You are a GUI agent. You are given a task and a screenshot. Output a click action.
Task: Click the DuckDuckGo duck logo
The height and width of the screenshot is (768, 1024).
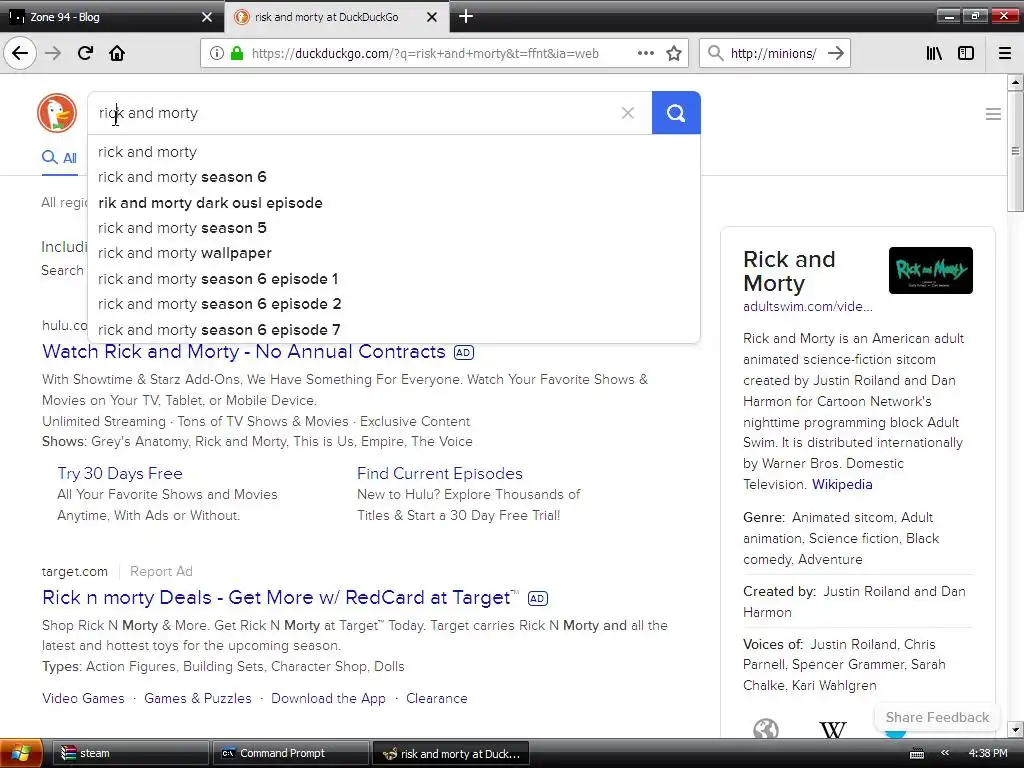(x=57, y=113)
